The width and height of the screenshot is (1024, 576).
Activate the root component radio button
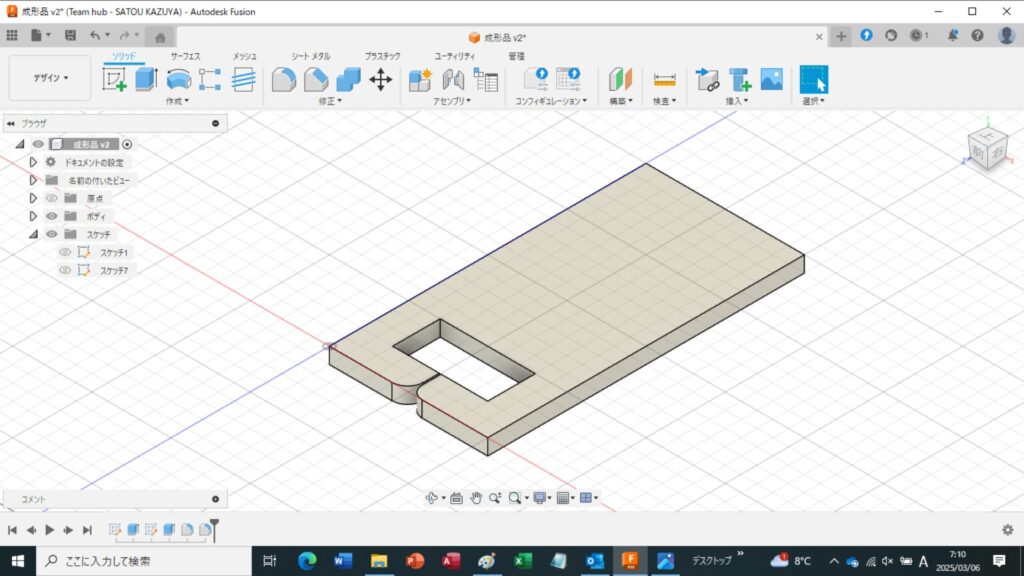coord(127,144)
